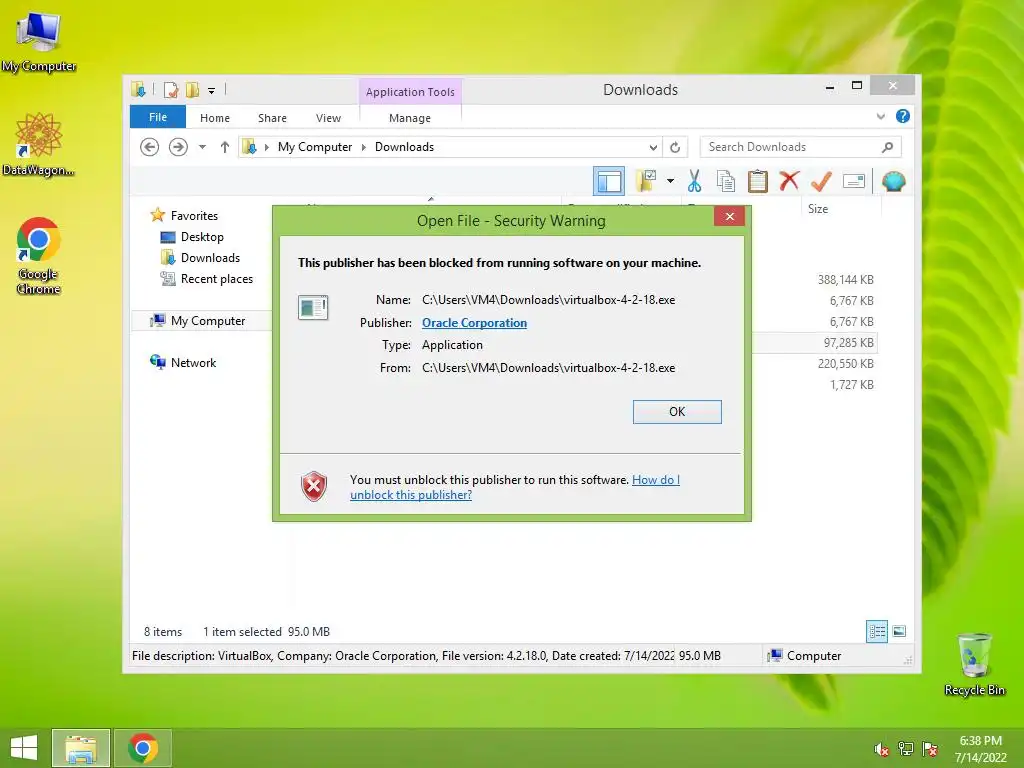Viewport: 1024px width, 768px height.
Task: Click the 388,144 KB size cell
Action: tap(846, 280)
